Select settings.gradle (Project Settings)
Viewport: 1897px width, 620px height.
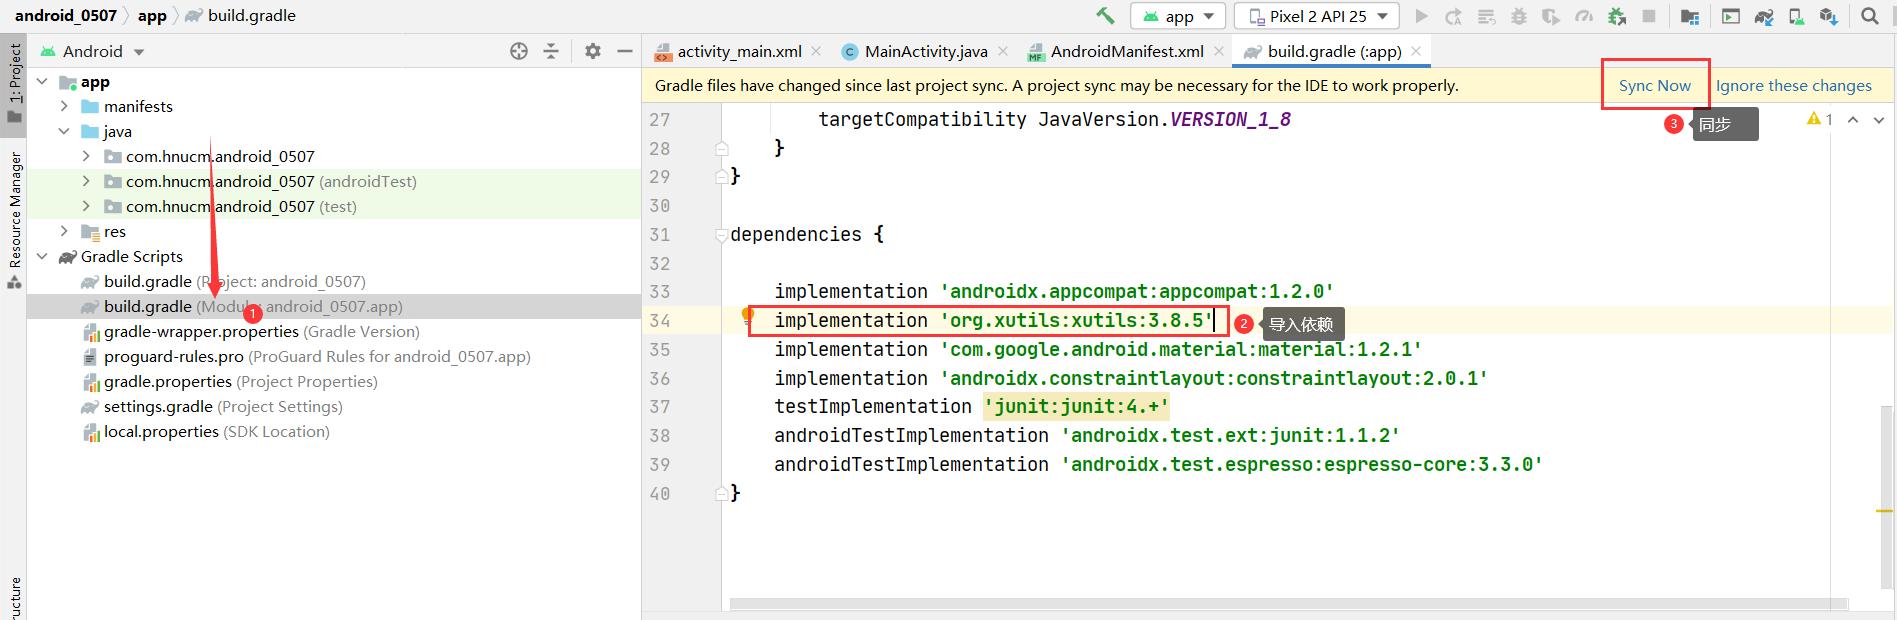[334, 406]
